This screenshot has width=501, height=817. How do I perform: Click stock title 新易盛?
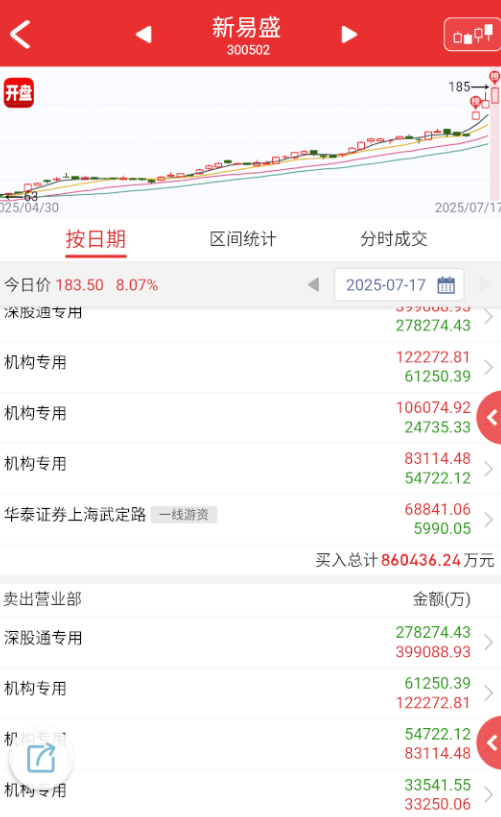point(246,27)
